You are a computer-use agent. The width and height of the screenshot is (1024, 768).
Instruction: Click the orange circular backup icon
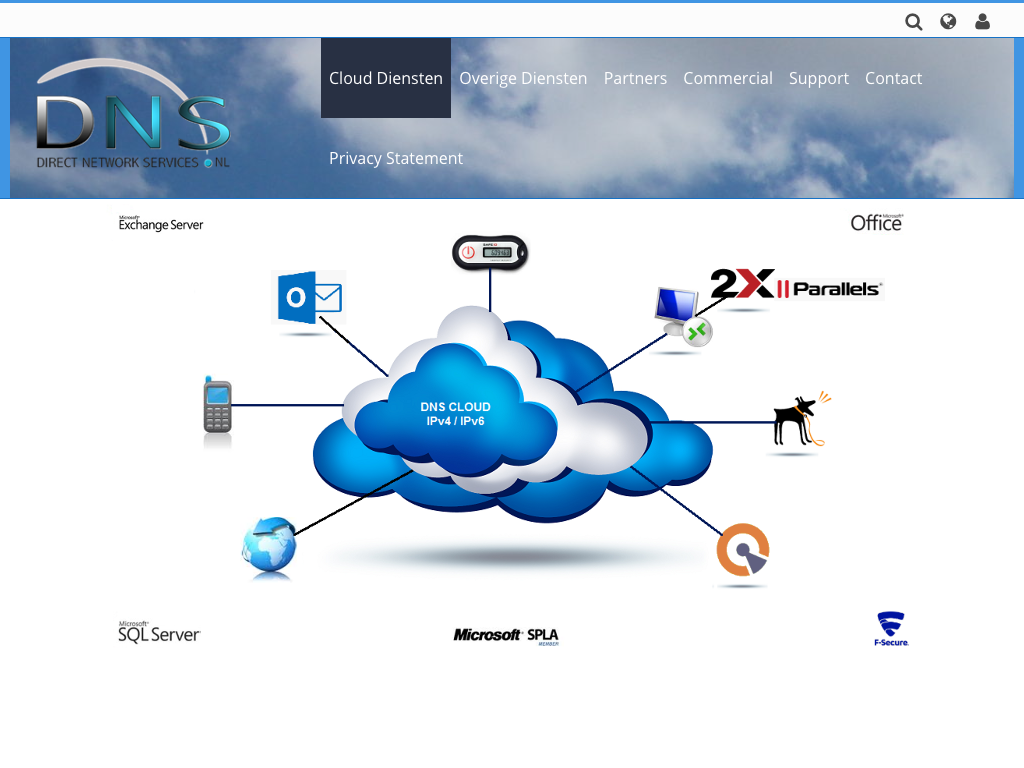click(x=742, y=550)
